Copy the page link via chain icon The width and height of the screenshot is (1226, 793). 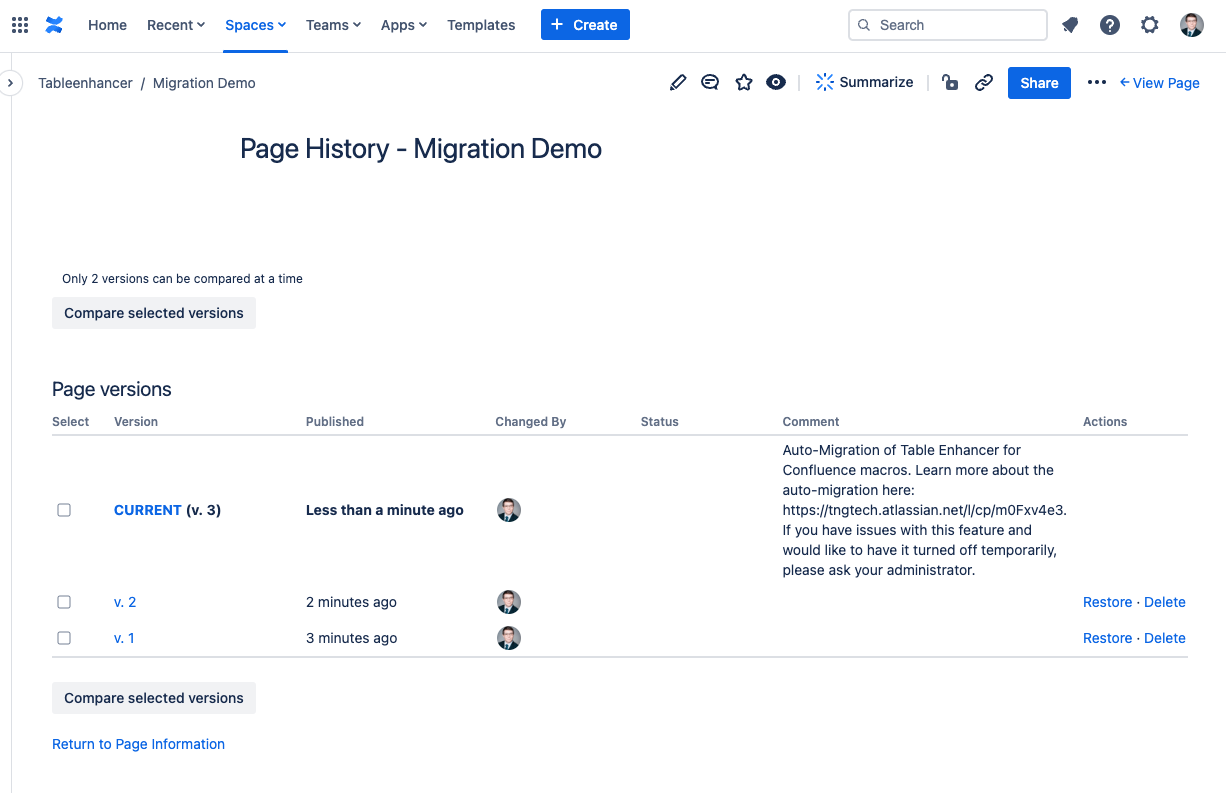click(984, 83)
